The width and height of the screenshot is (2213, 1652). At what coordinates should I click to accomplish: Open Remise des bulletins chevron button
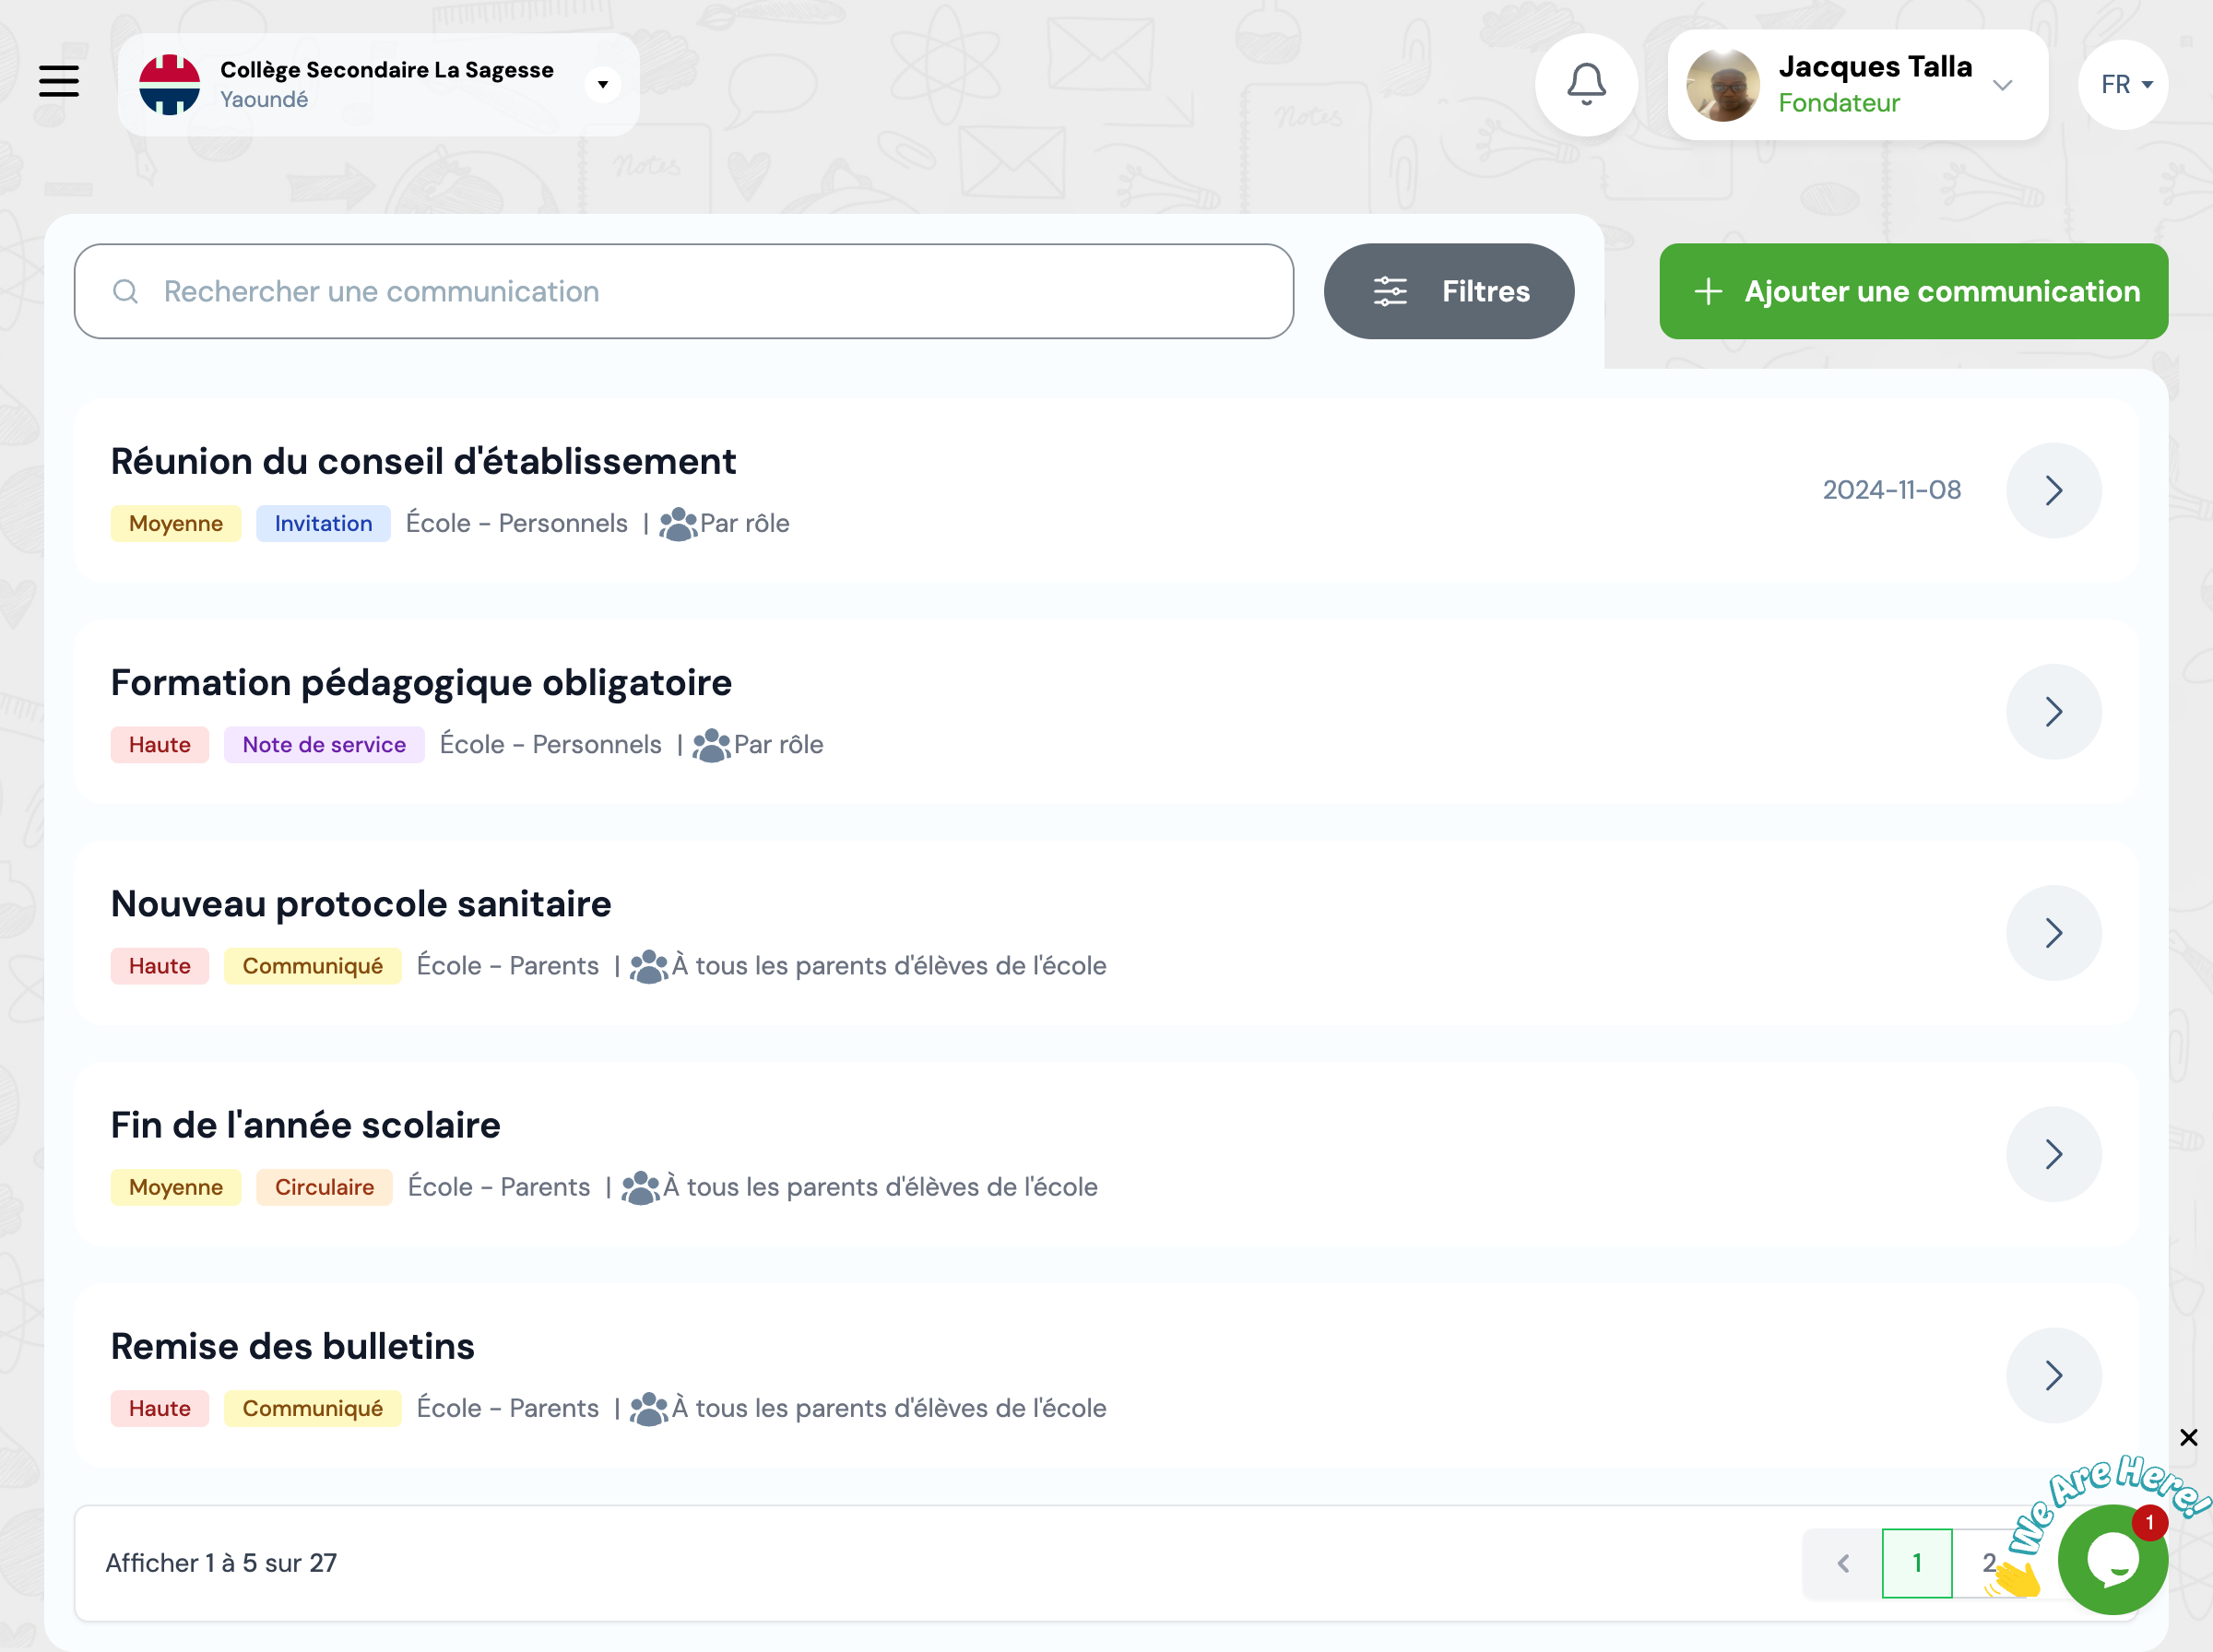(2053, 1375)
